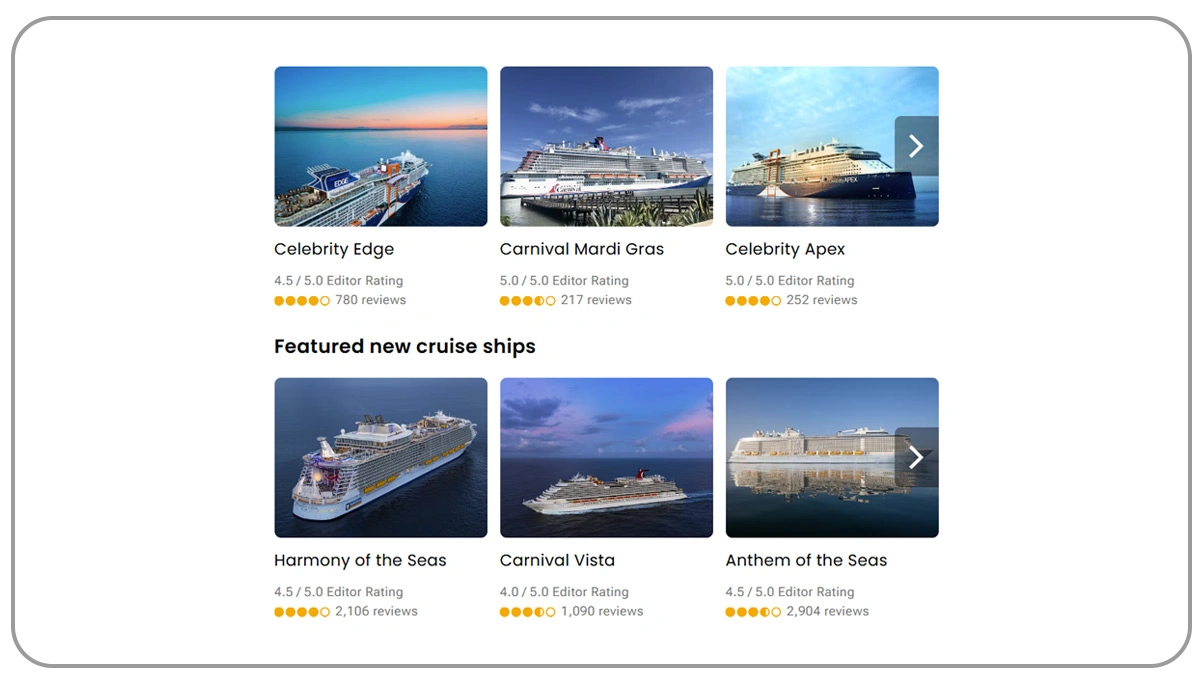Viewport: 1202px width, 684px height.
Task: View the 780 reviews for Celebrity Edge
Action: [x=372, y=300]
